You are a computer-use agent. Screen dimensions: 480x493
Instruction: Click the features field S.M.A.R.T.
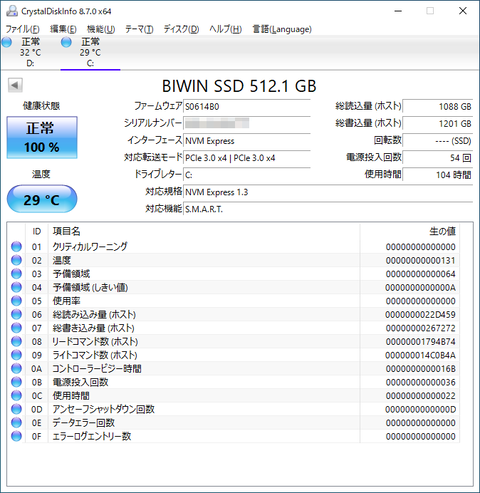(x=328, y=209)
